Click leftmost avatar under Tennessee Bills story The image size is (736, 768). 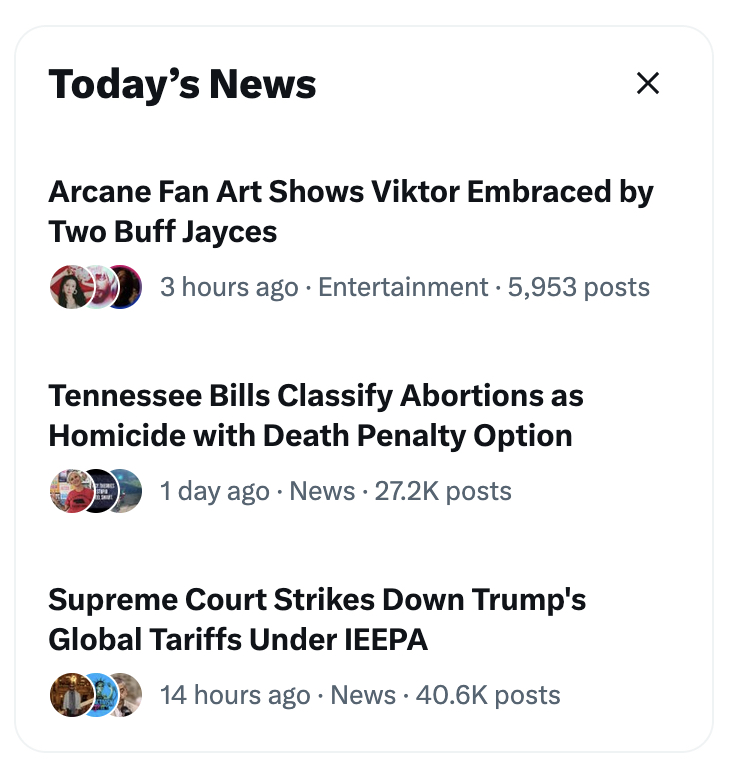point(67,492)
